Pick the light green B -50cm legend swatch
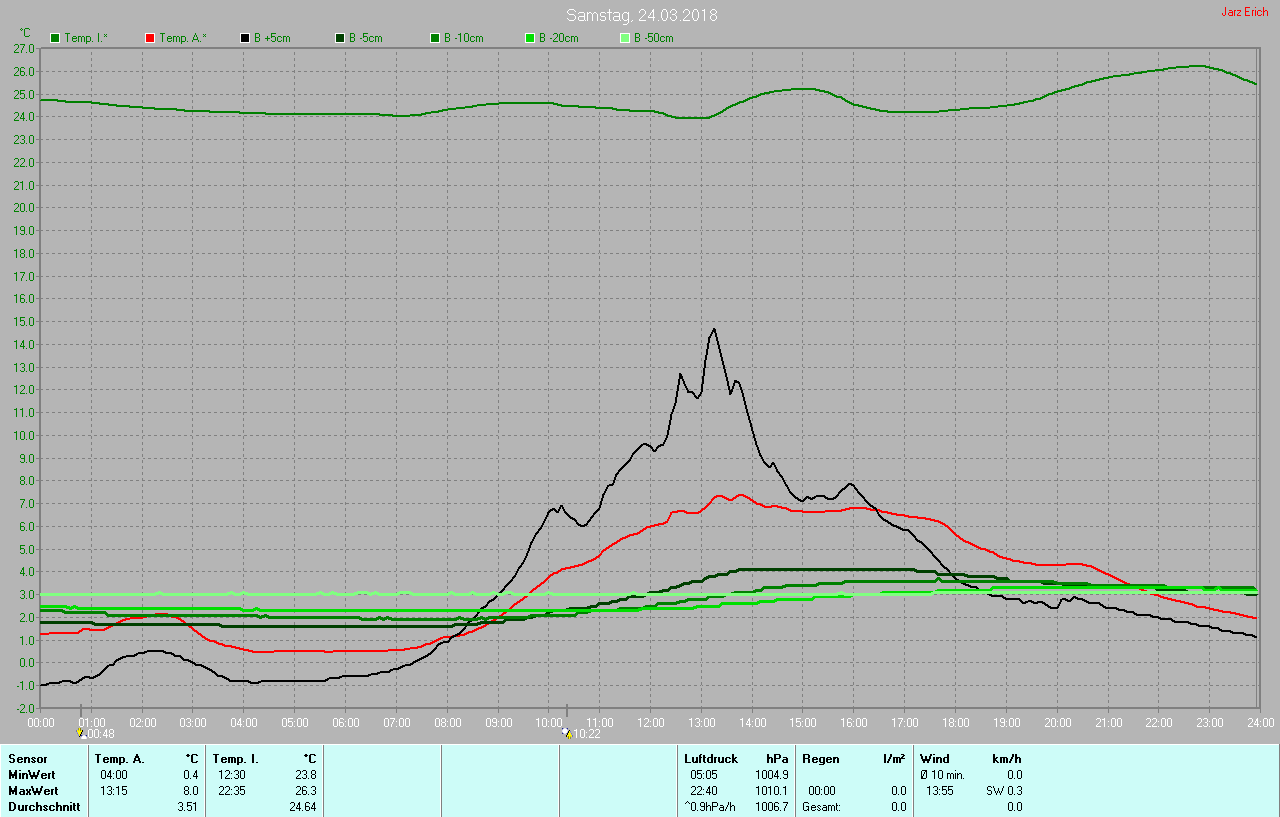The image size is (1280, 817). (625, 38)
